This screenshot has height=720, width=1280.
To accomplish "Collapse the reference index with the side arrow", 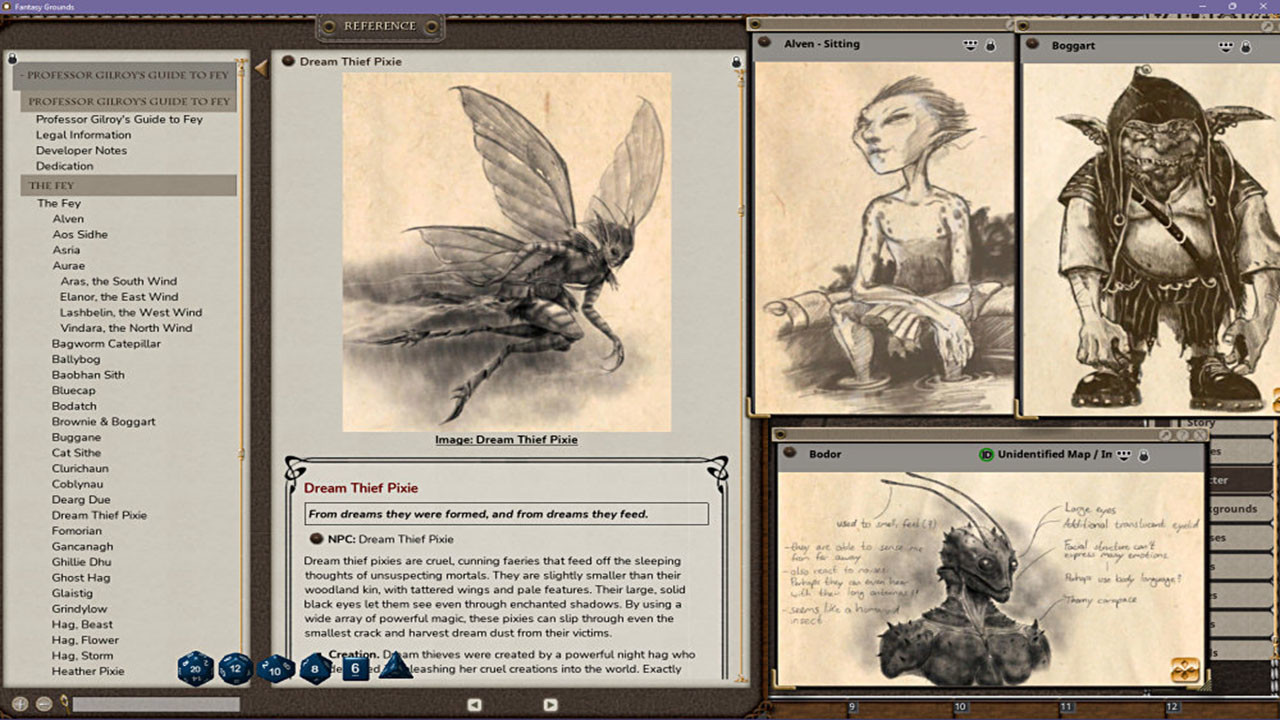I will [261, 68].
